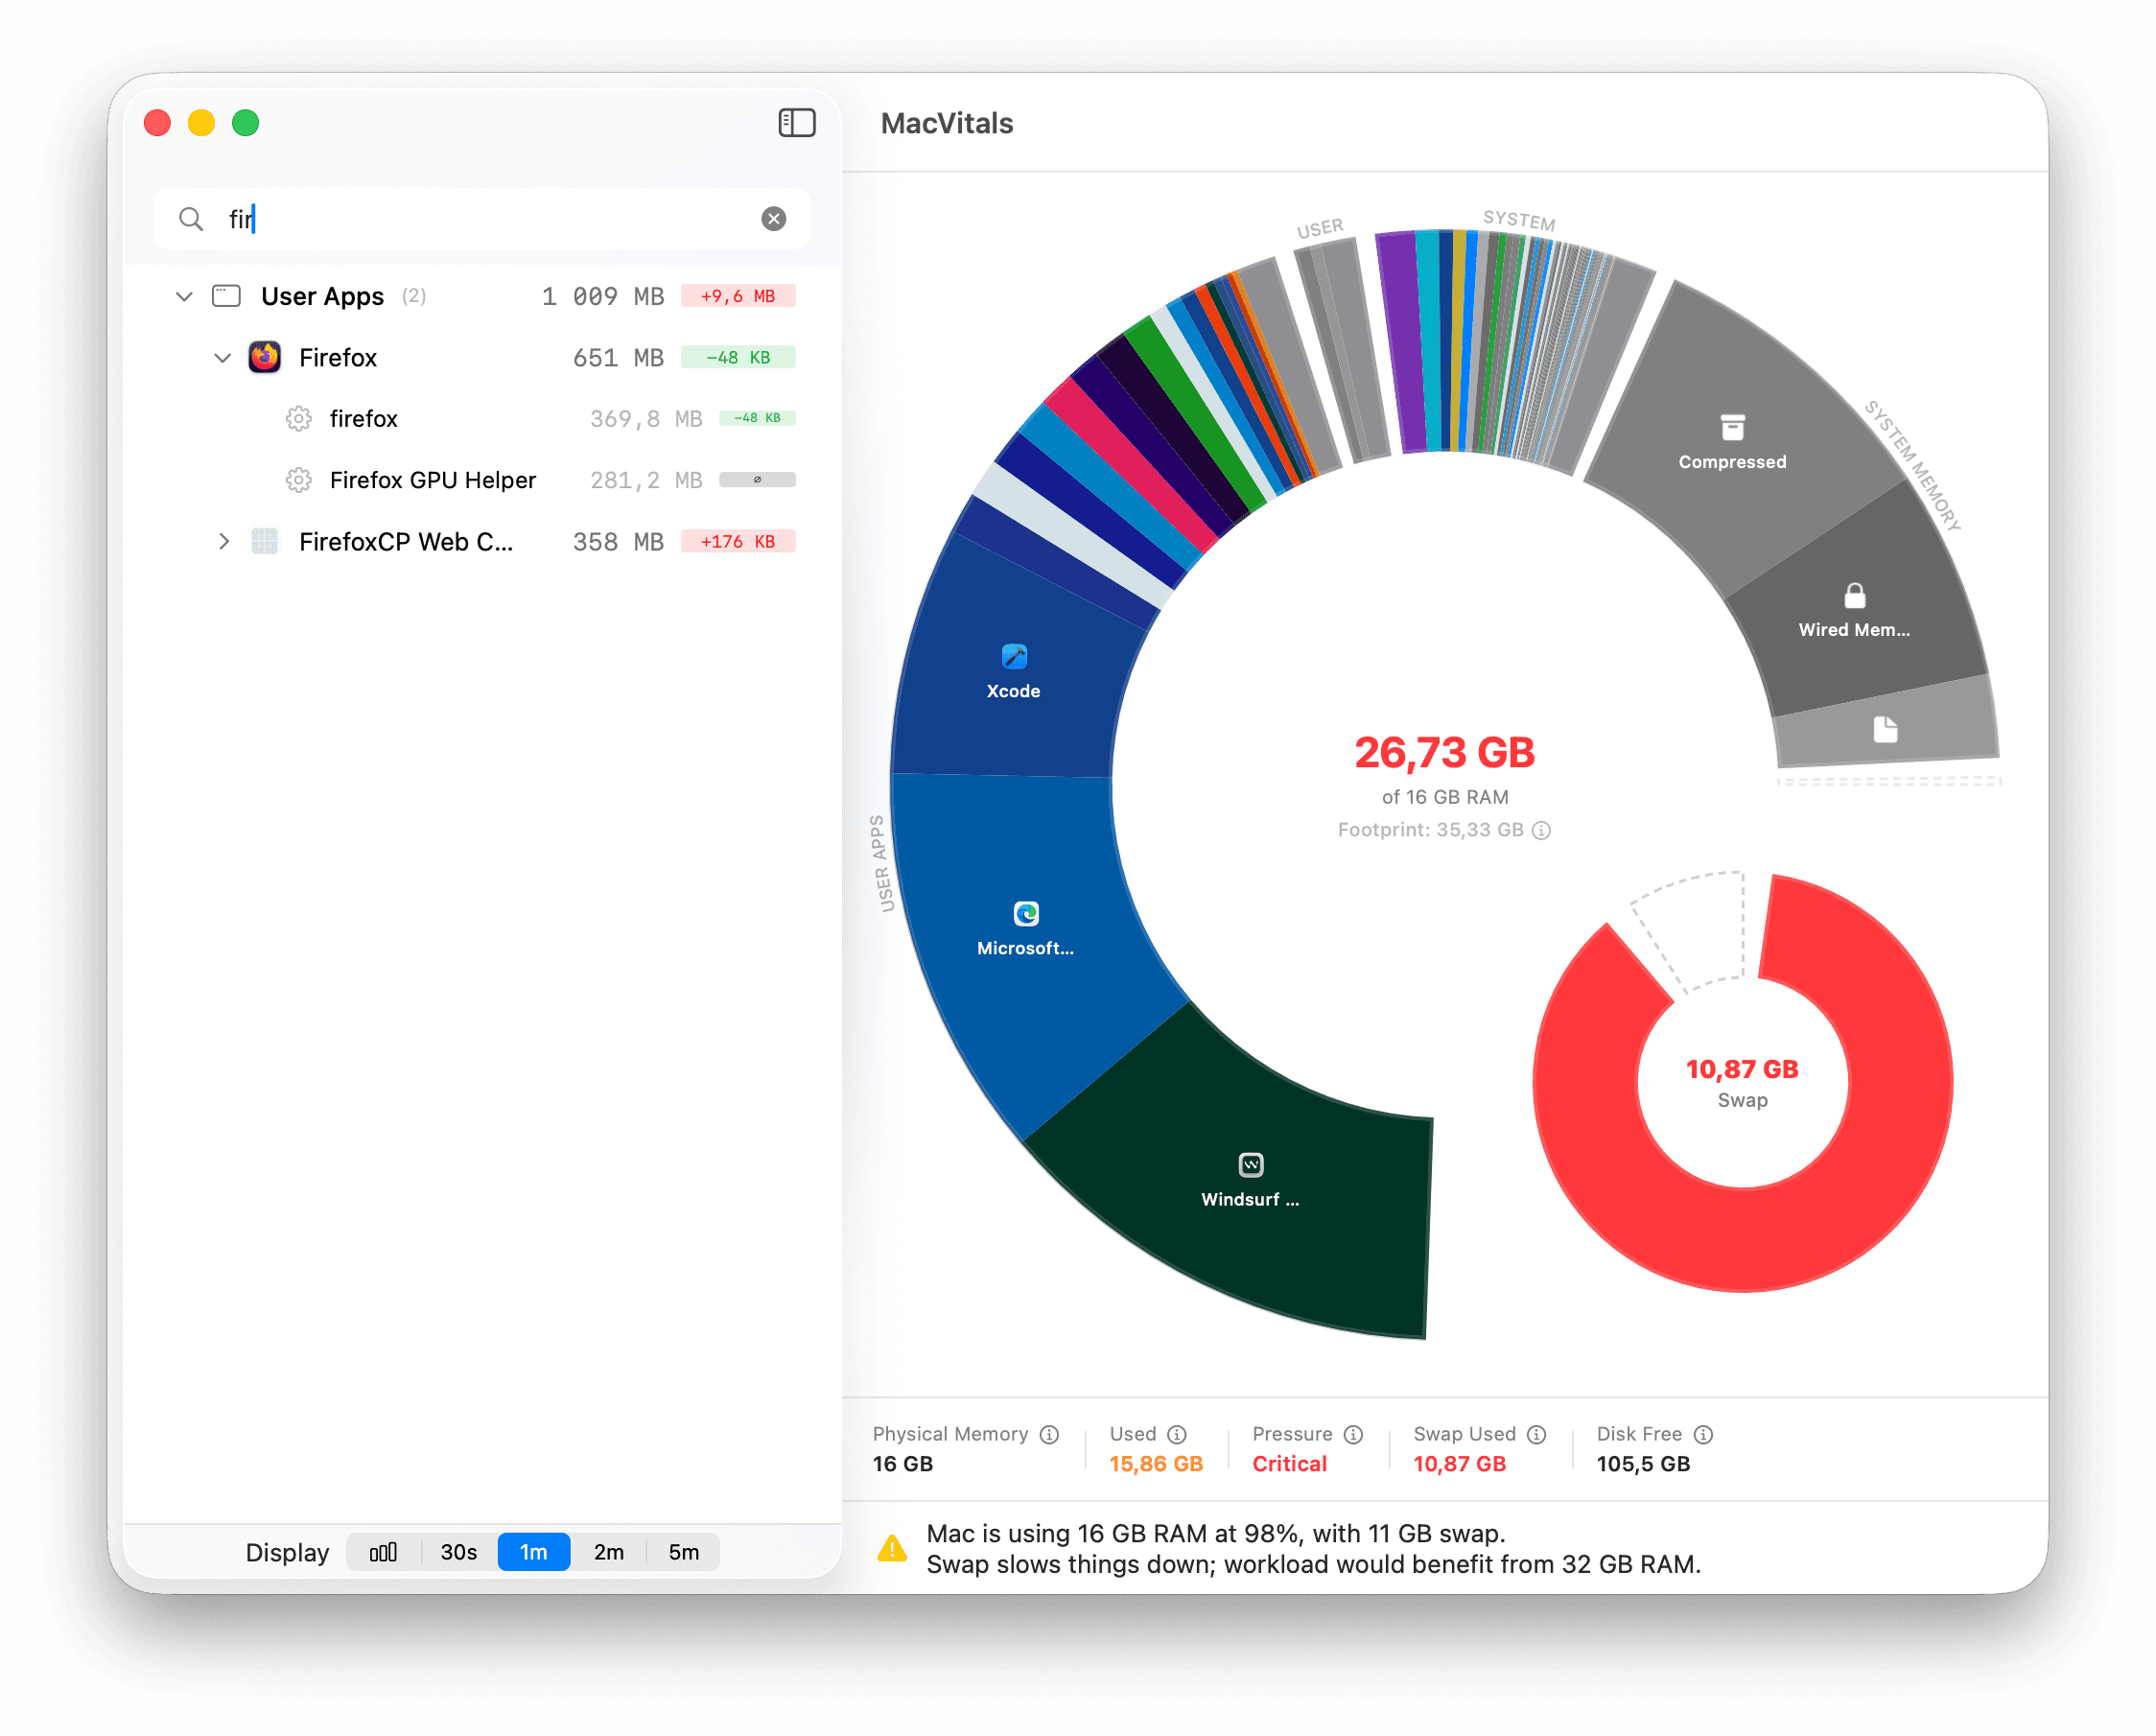
Task: Collapse the Firefox process tree
Action: coord(222,358)
